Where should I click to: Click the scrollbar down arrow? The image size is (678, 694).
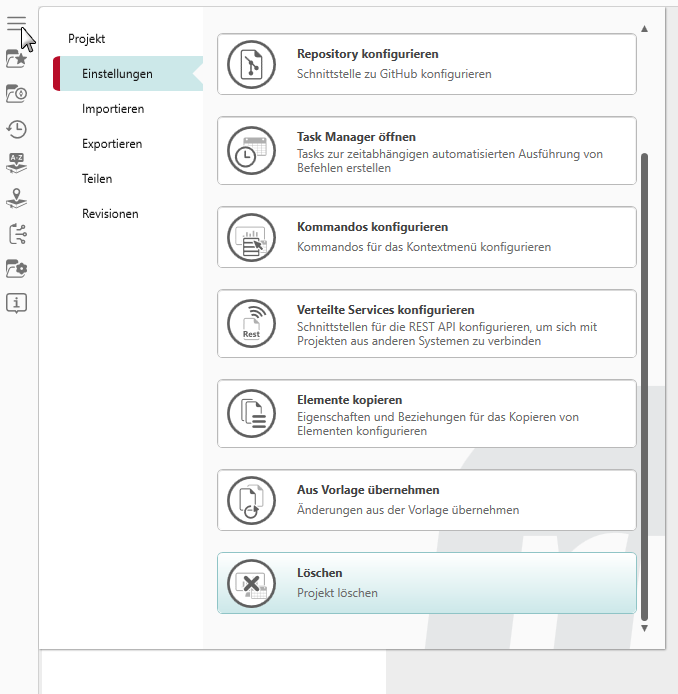point(645,629)
